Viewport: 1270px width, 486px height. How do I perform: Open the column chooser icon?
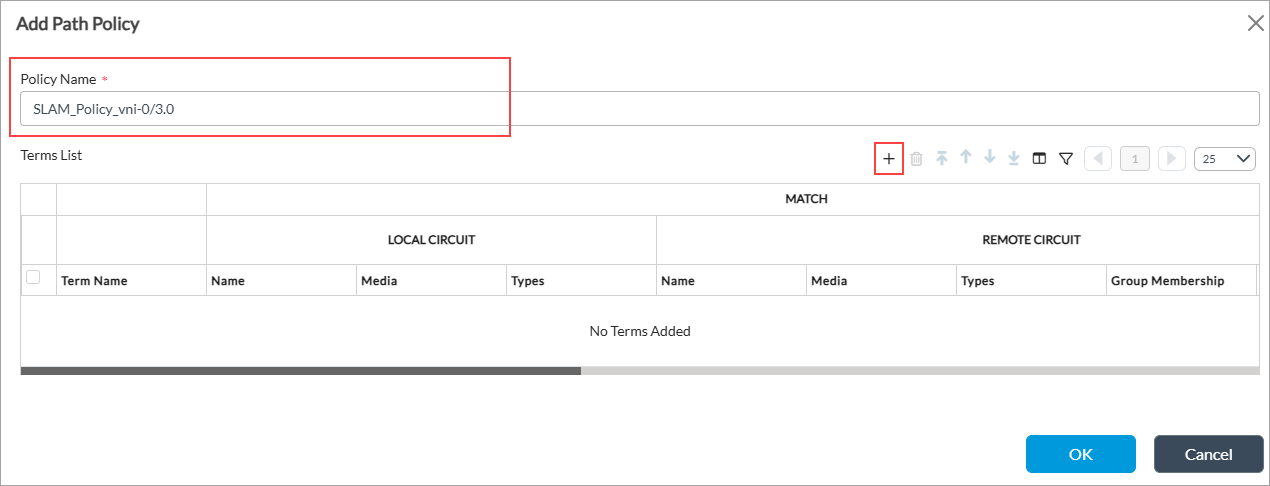click(1039, 158)
